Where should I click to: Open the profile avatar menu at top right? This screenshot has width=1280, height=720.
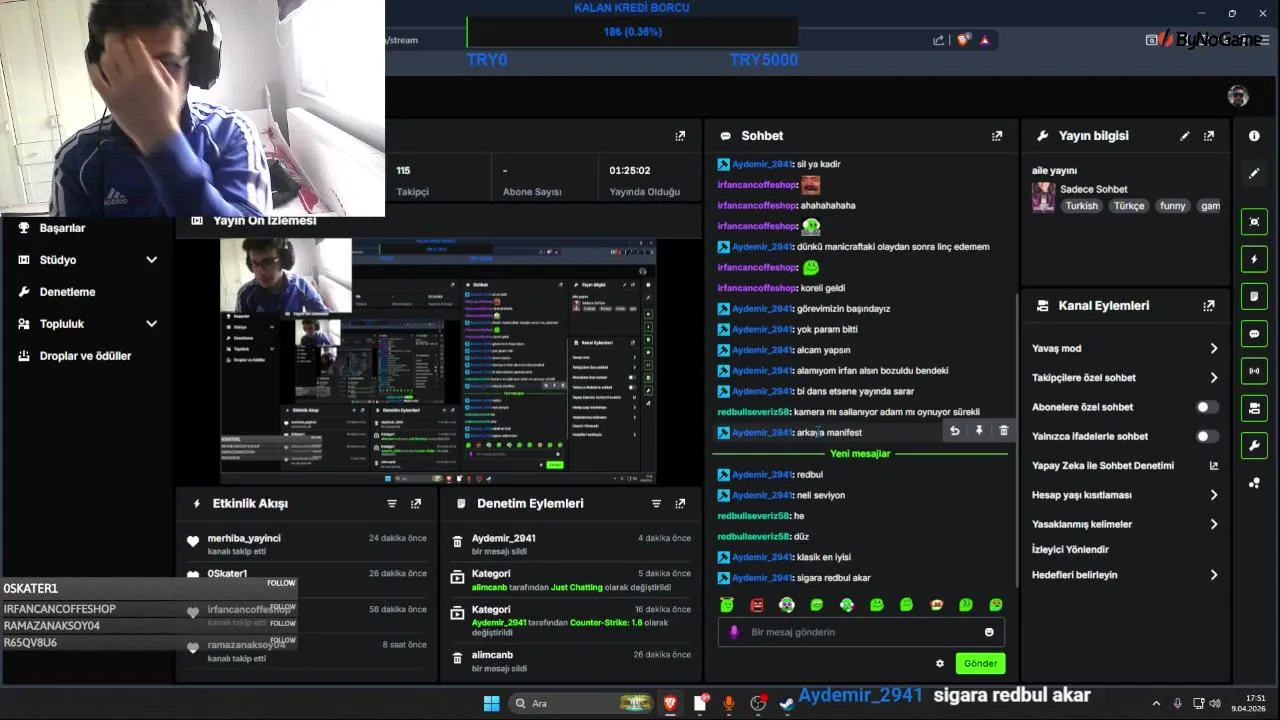pyautogui.click(x=1238, y=96)
